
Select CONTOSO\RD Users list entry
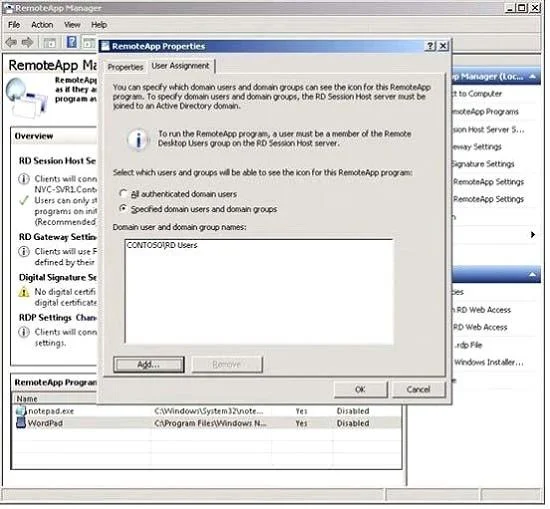pos(162,245)
